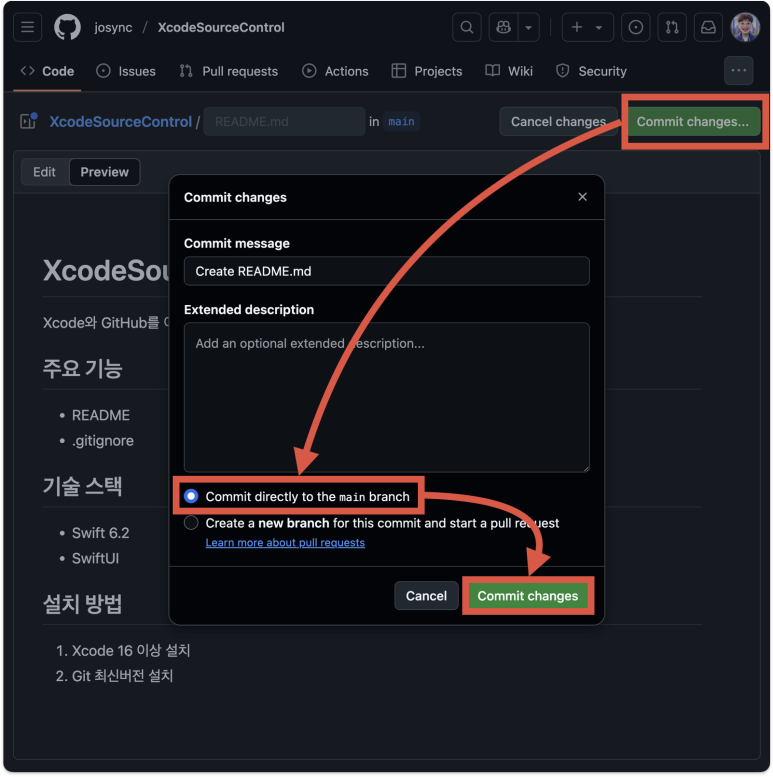Viewport: 773px width, 777px height.
Task: Select Commit directly to main branch
Action: coord(191,496)
